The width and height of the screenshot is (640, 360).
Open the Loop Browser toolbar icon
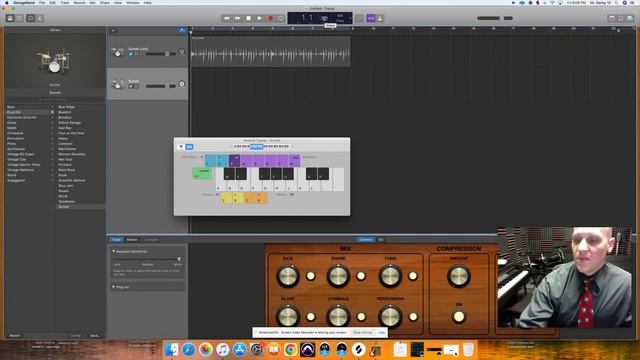621,18
